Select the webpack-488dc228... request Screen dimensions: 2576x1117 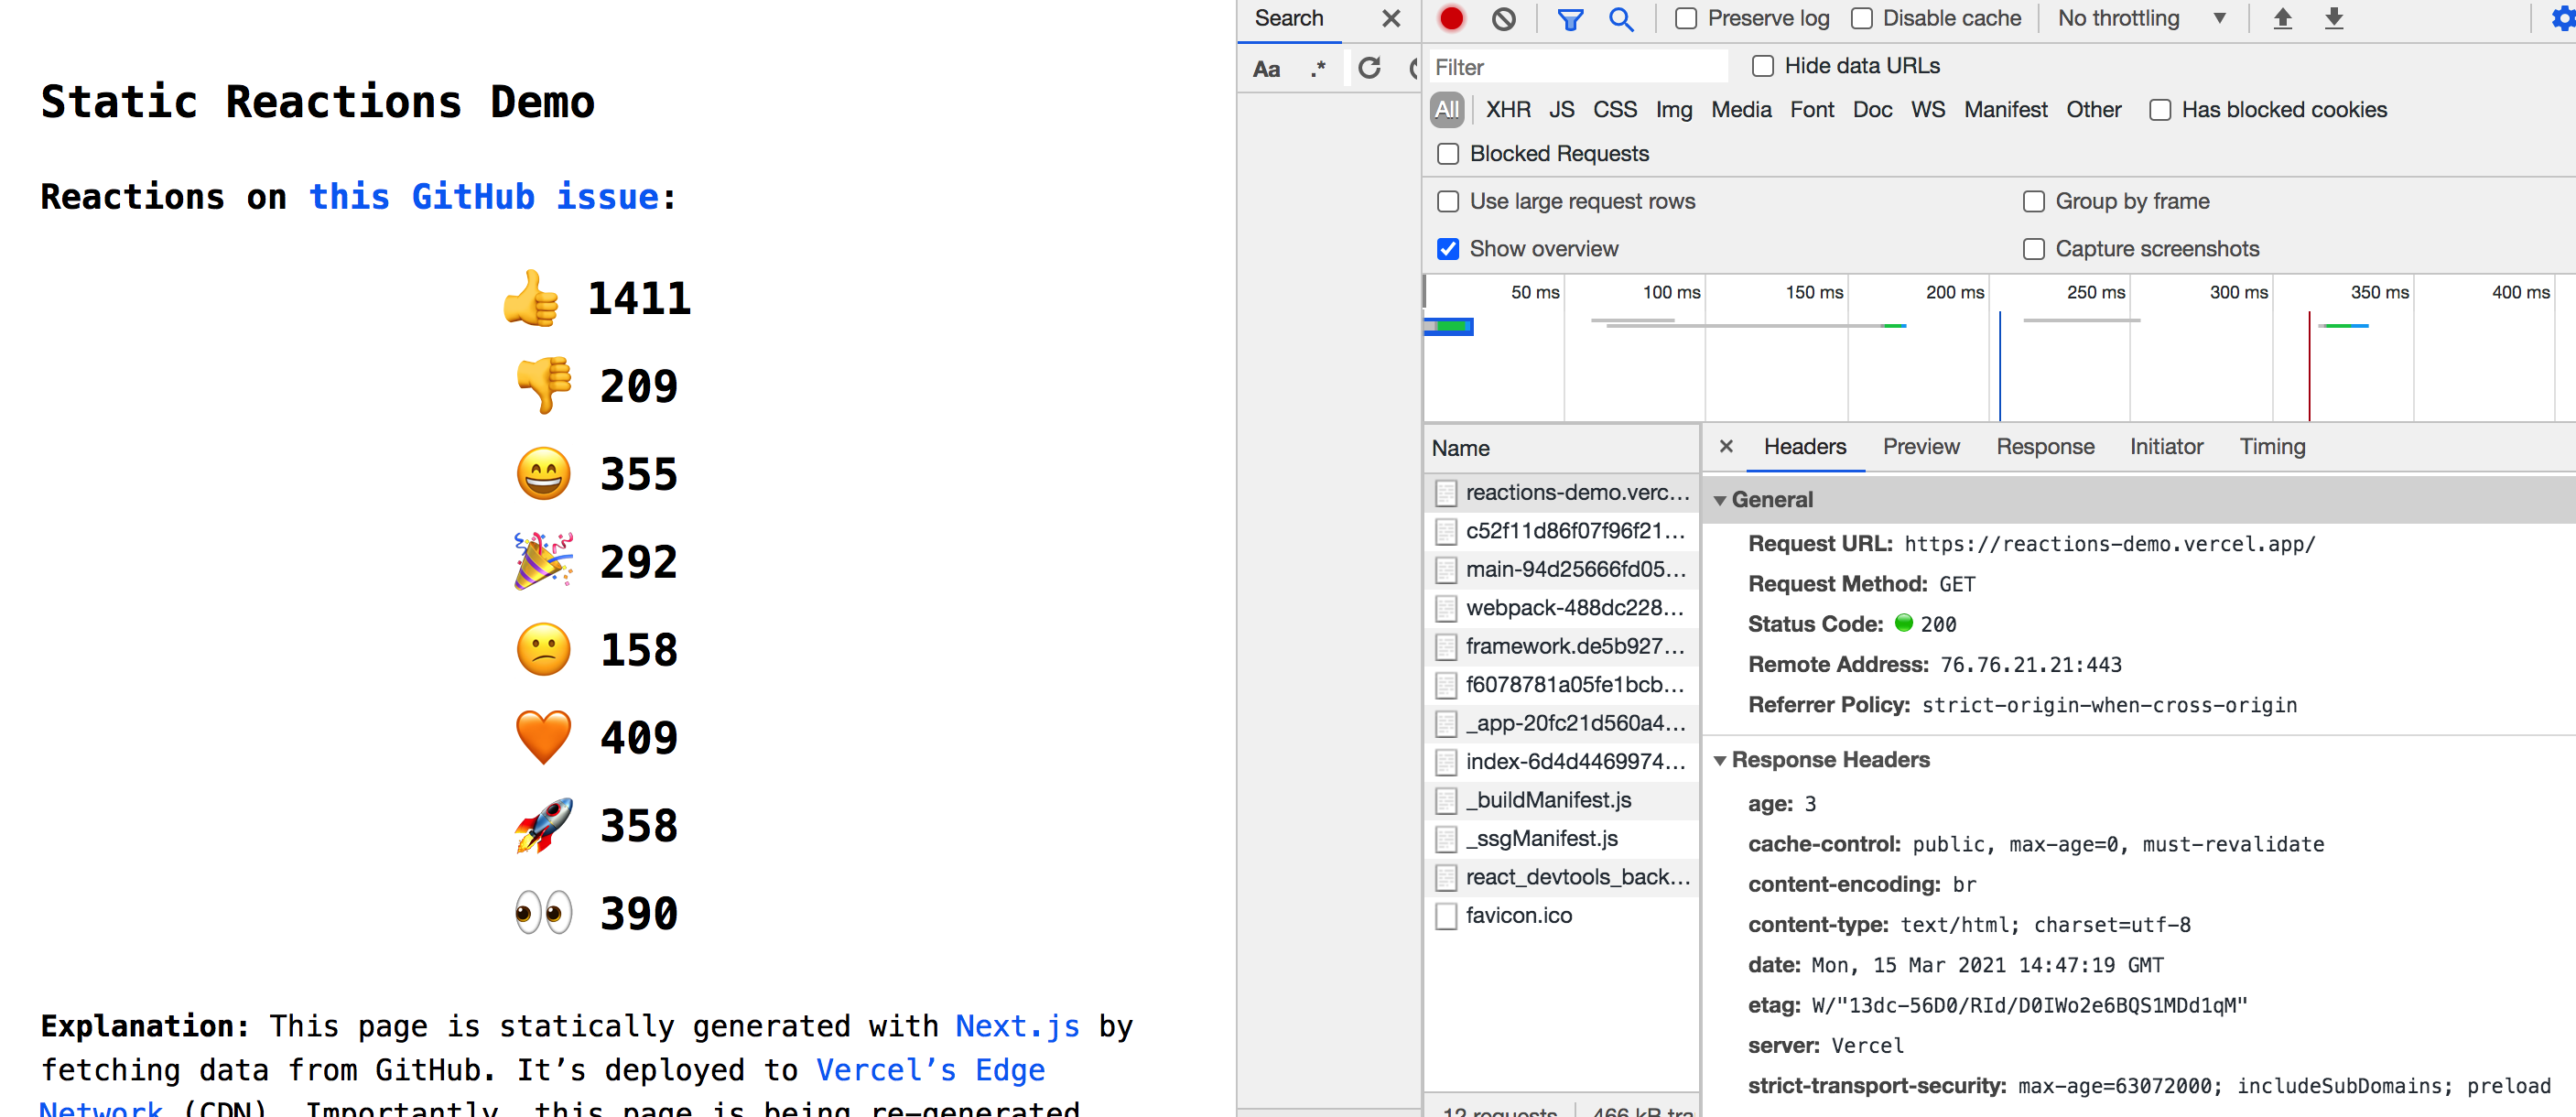coord(1561,608)
